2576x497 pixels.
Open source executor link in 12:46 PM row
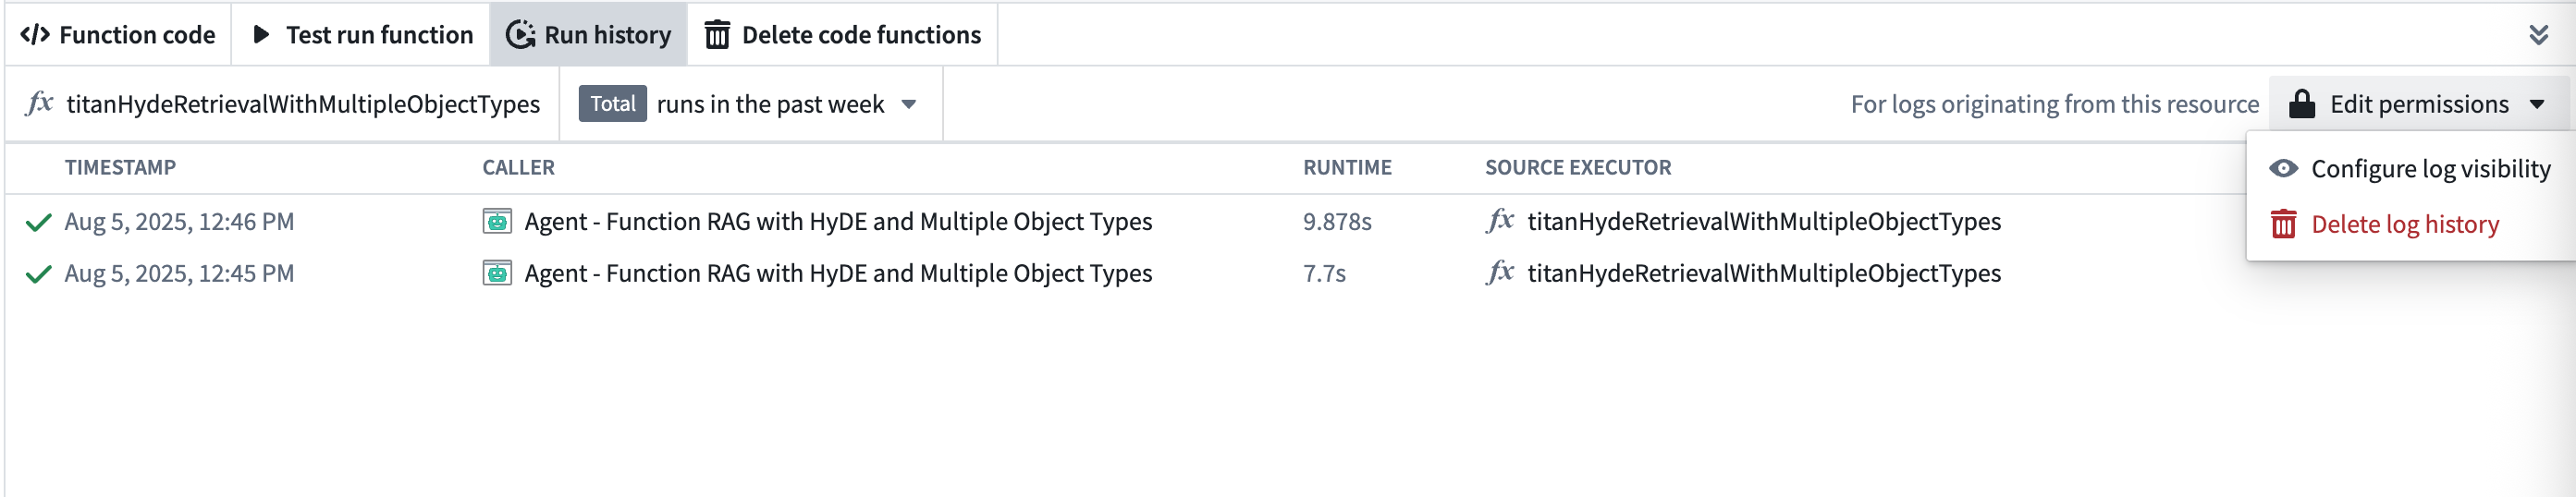pos(1764,222)
